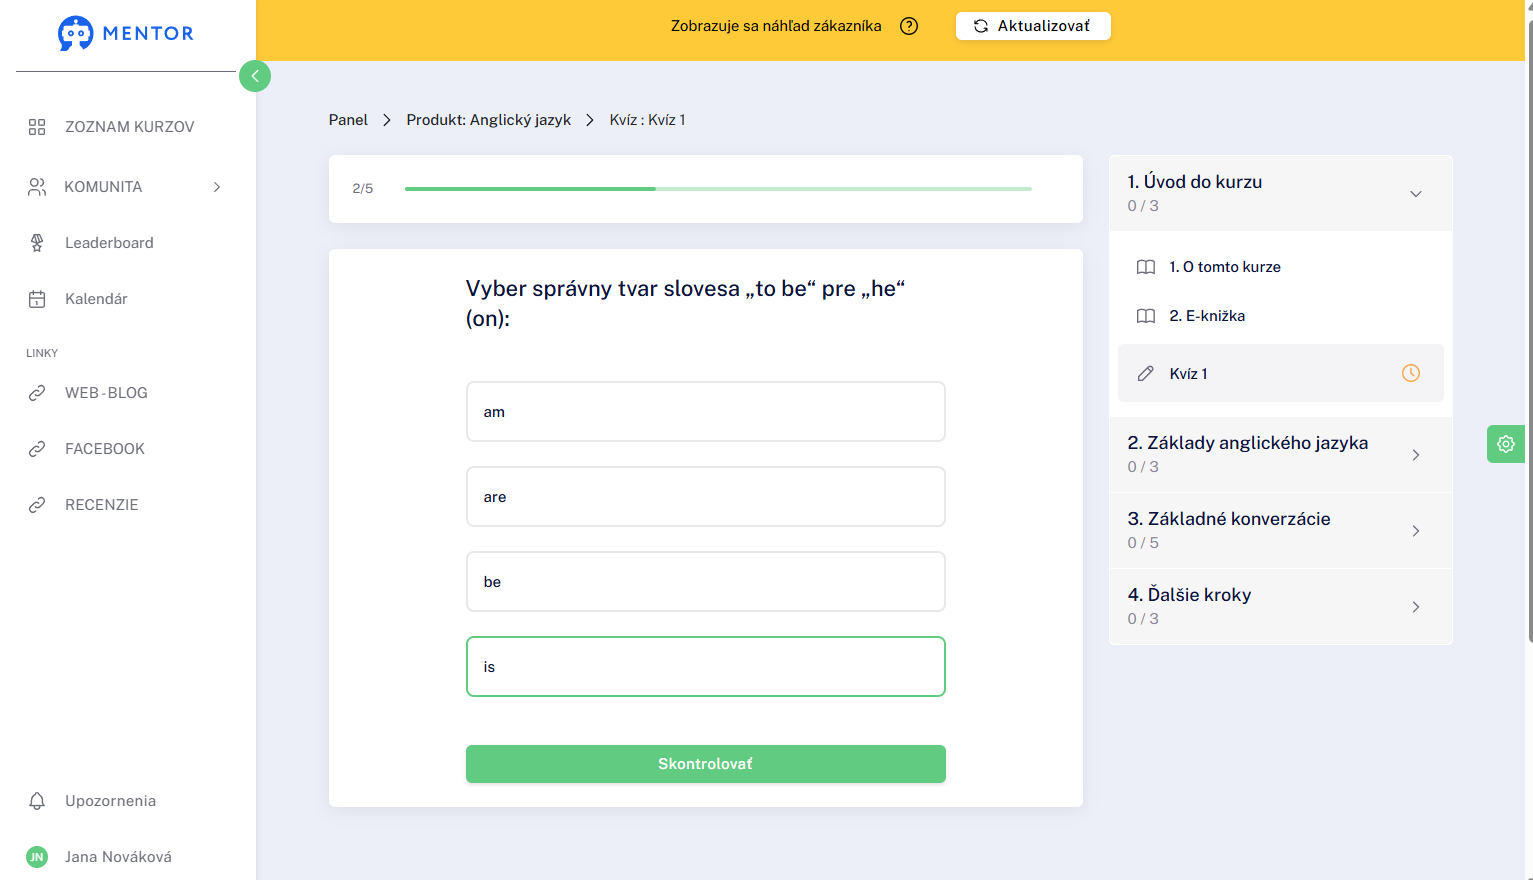1533x880 pixels.
Task: Expand the KOMUNITA submenu arrow
Action: pyautogui.click(x=217, y=187)
